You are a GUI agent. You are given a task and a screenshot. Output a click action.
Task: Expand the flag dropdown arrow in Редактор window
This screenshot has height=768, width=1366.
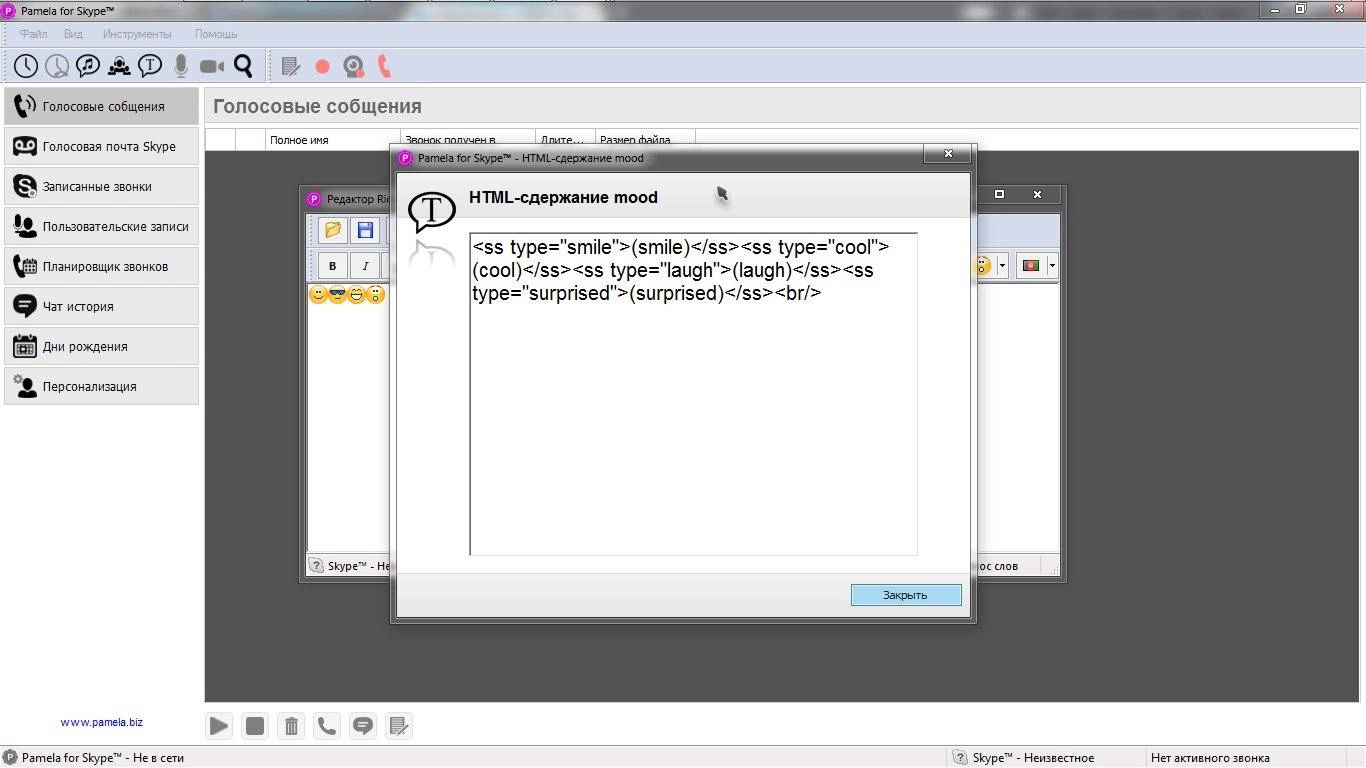click(x=1051, y=266)
